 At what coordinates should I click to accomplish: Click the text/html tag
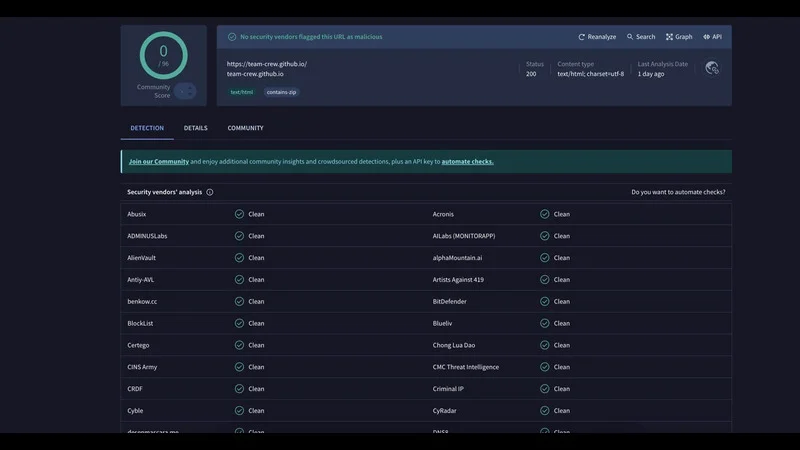pyautogui.click(x=241, y=92)
